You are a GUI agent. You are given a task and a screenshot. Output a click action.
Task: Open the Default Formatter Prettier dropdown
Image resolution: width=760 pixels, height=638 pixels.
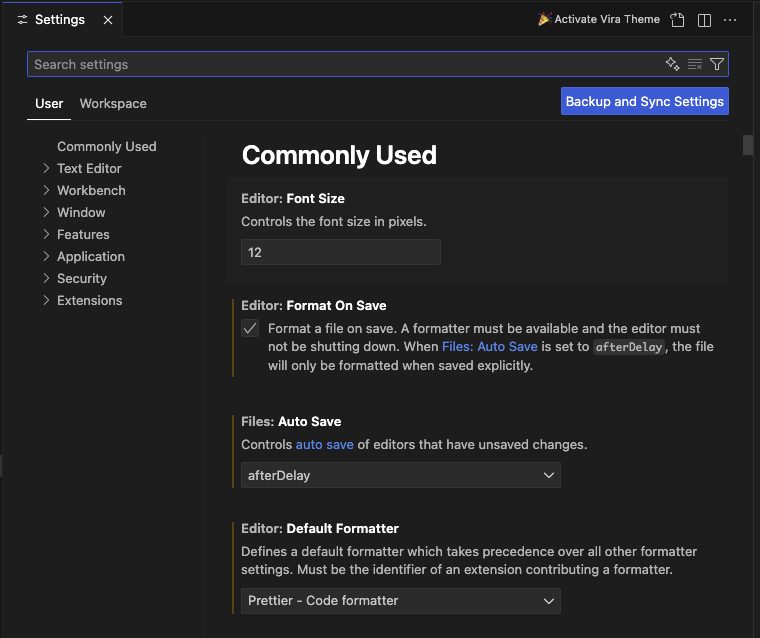[x=401, y=601]
